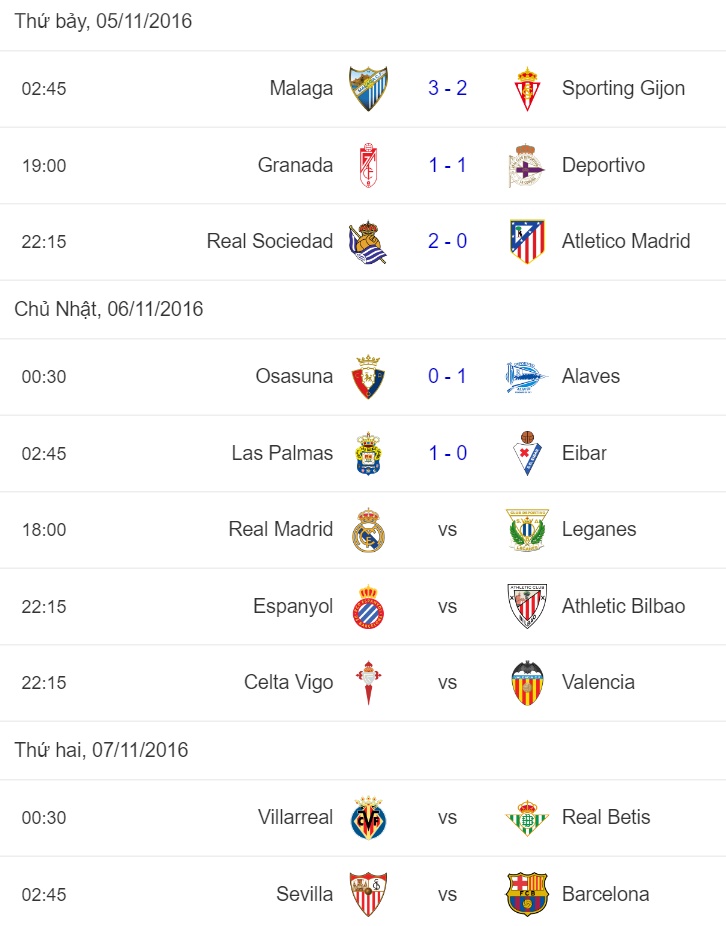Viewport: 726px width, 926px height.
Task: Open the Athletic Bilbao crest
Action: pos(527,607)
